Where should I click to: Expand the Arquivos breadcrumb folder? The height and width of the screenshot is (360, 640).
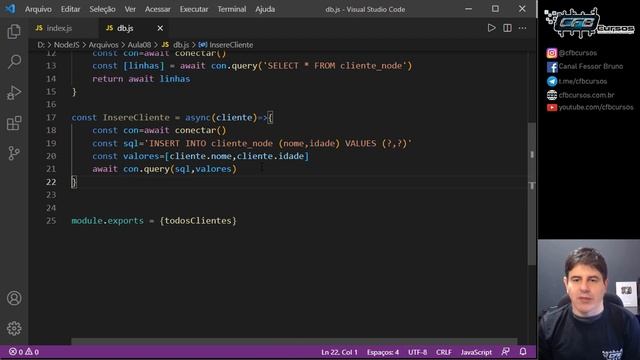pos(103,45)
